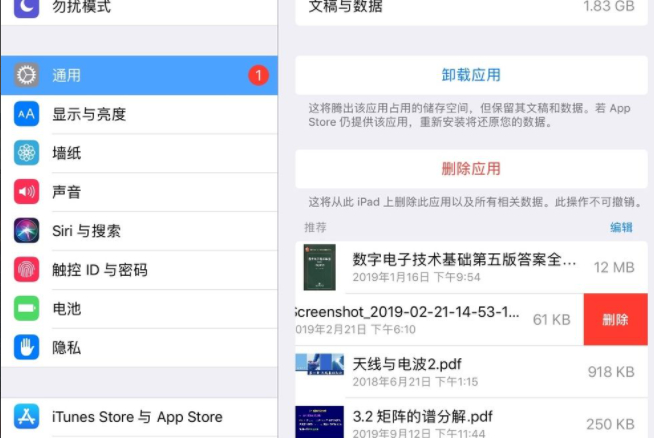The height and width of the screenshot is (438, 654).
Task: Open 电池 settings
Action: pyautogui.click(x=139, y=309)
